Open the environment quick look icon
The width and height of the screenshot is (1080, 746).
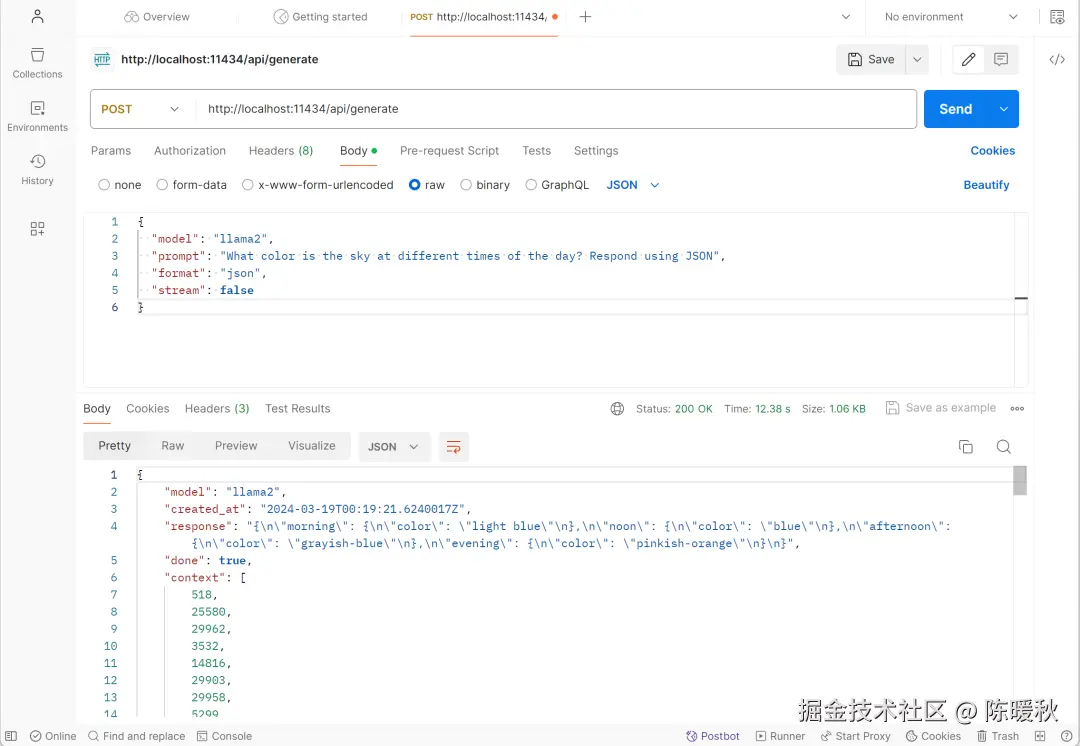(1057, 17)
